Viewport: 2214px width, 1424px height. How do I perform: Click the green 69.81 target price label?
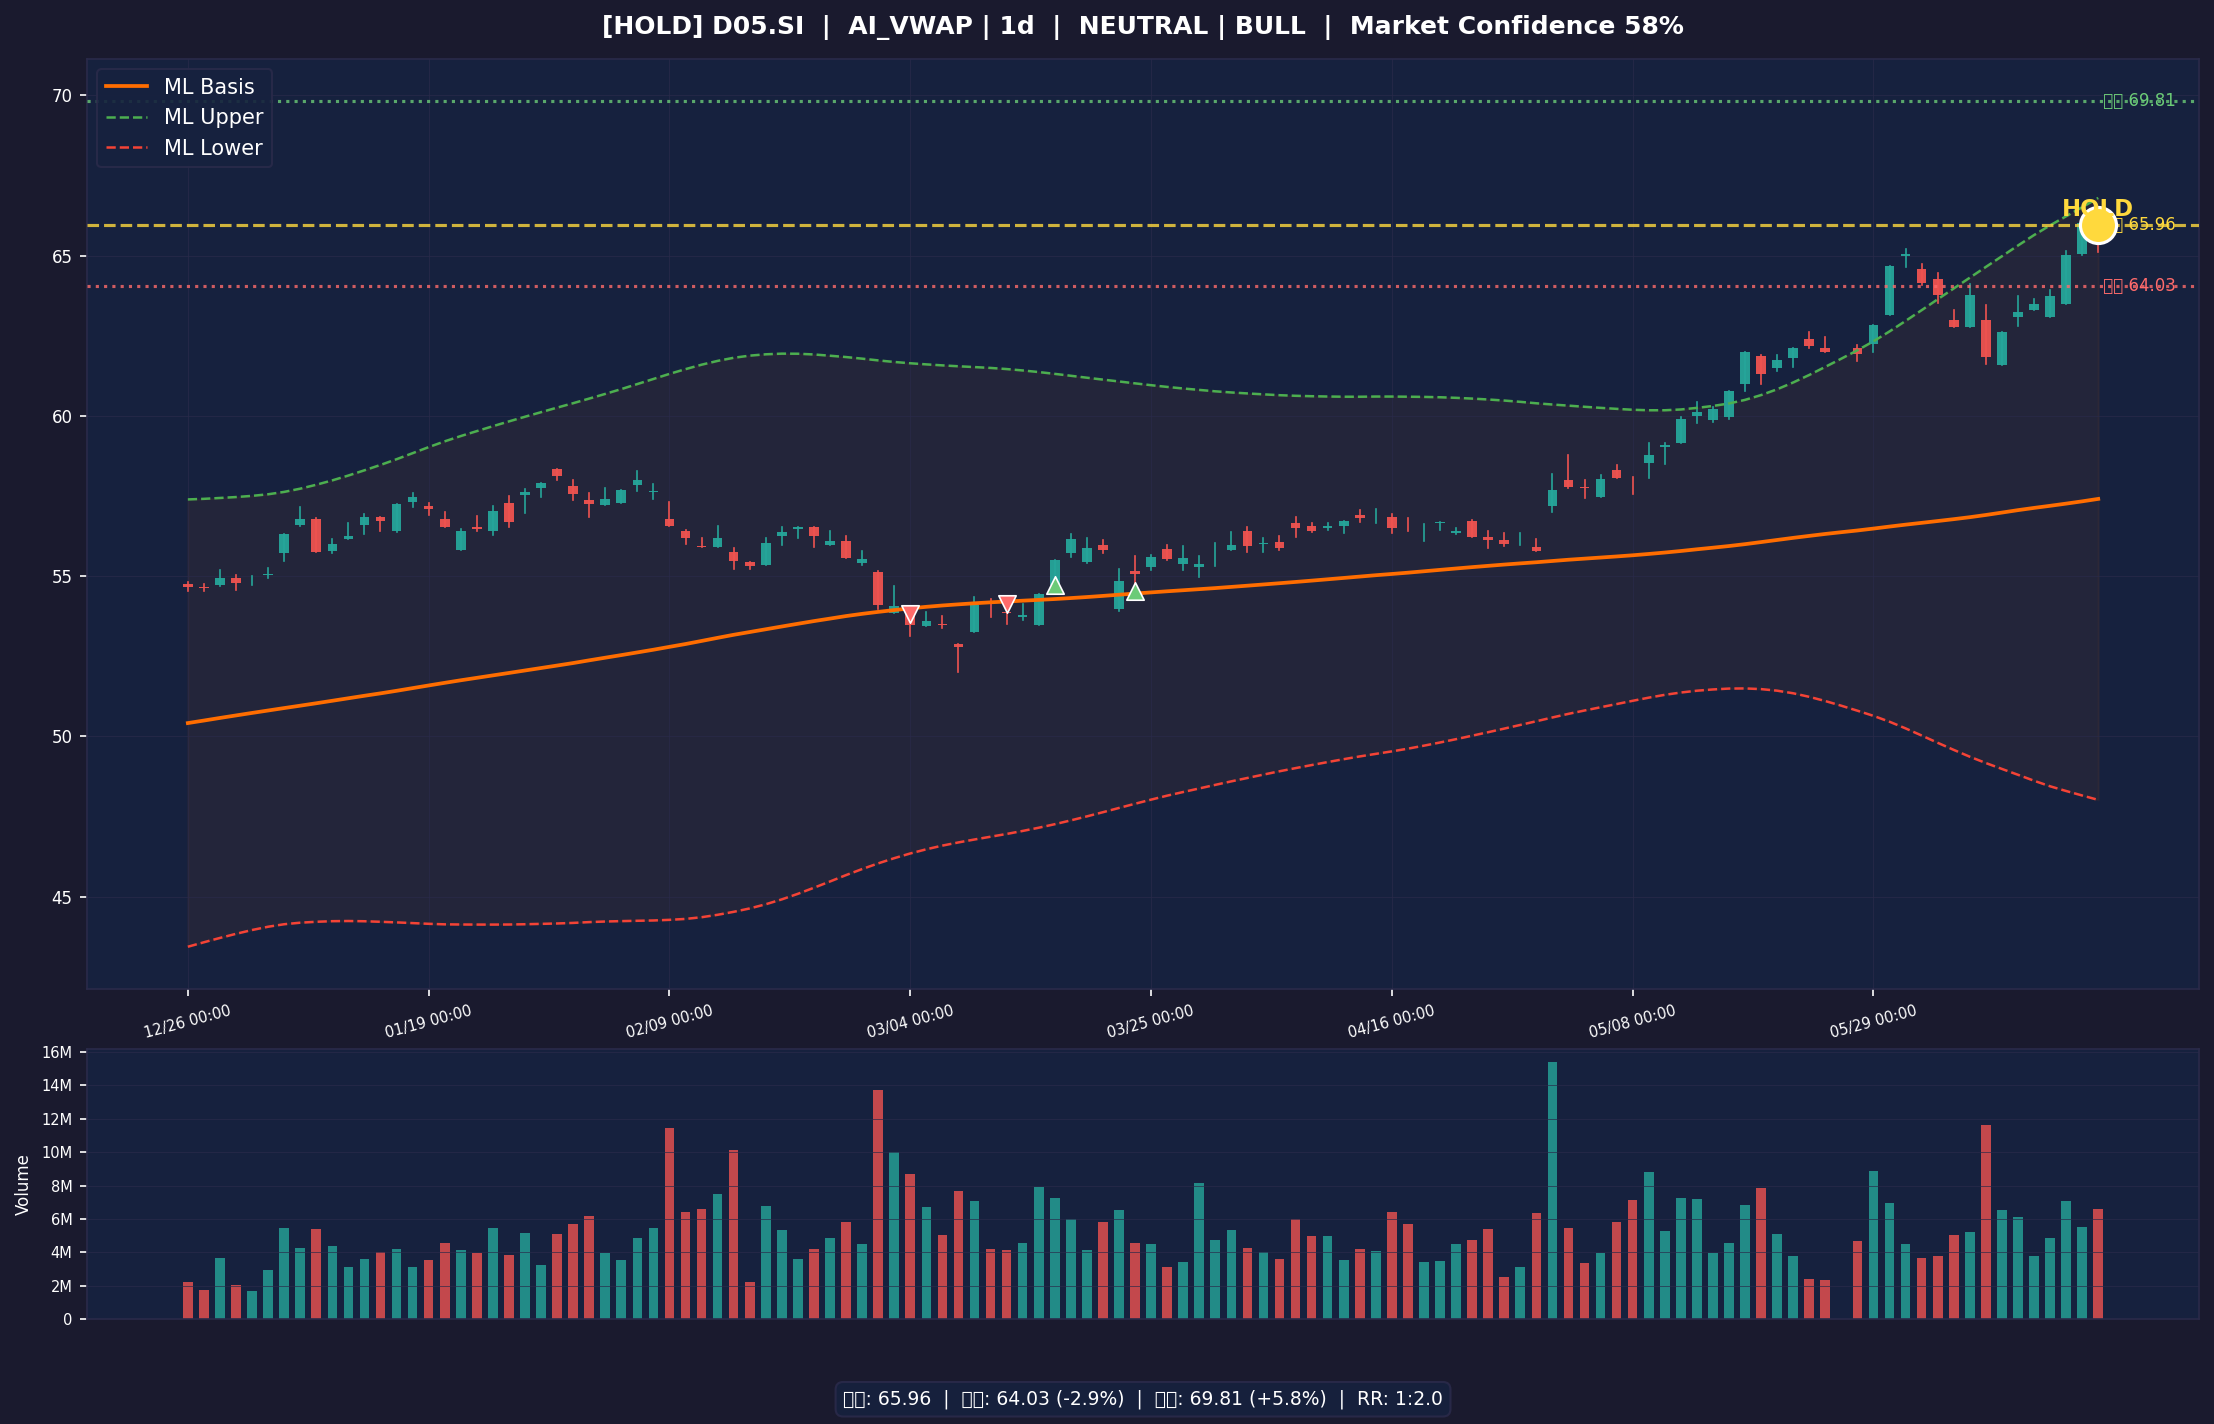point(2139,100)
